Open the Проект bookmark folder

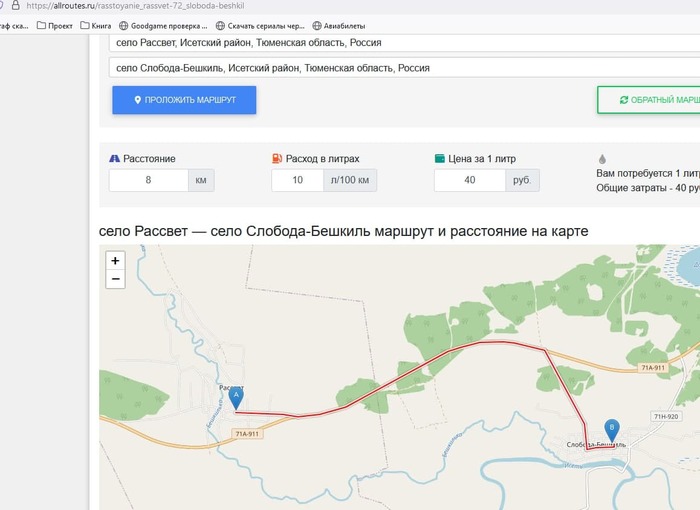click(54, 26)
